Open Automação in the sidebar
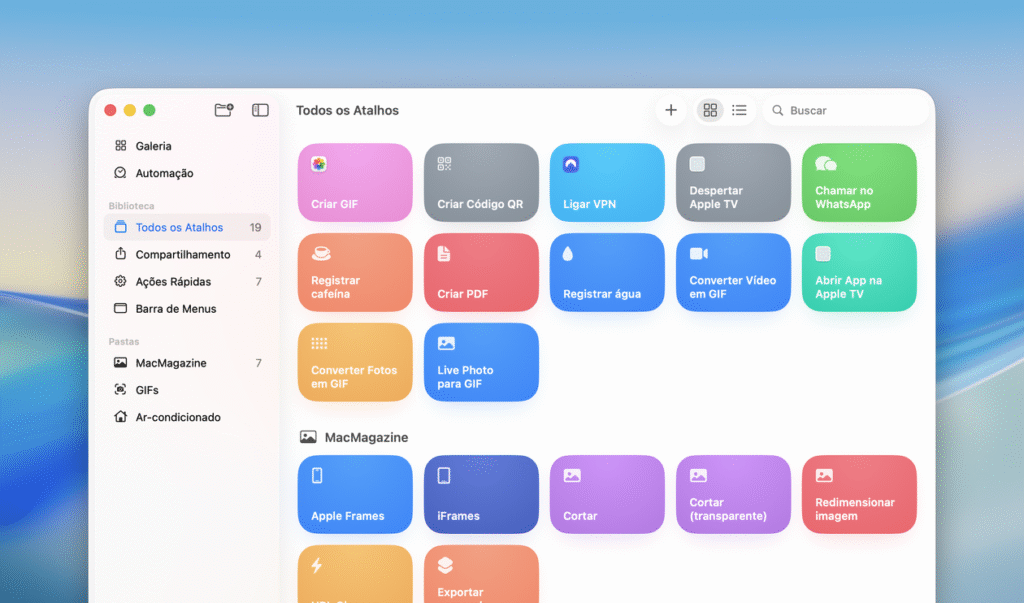 click(164, 173)
